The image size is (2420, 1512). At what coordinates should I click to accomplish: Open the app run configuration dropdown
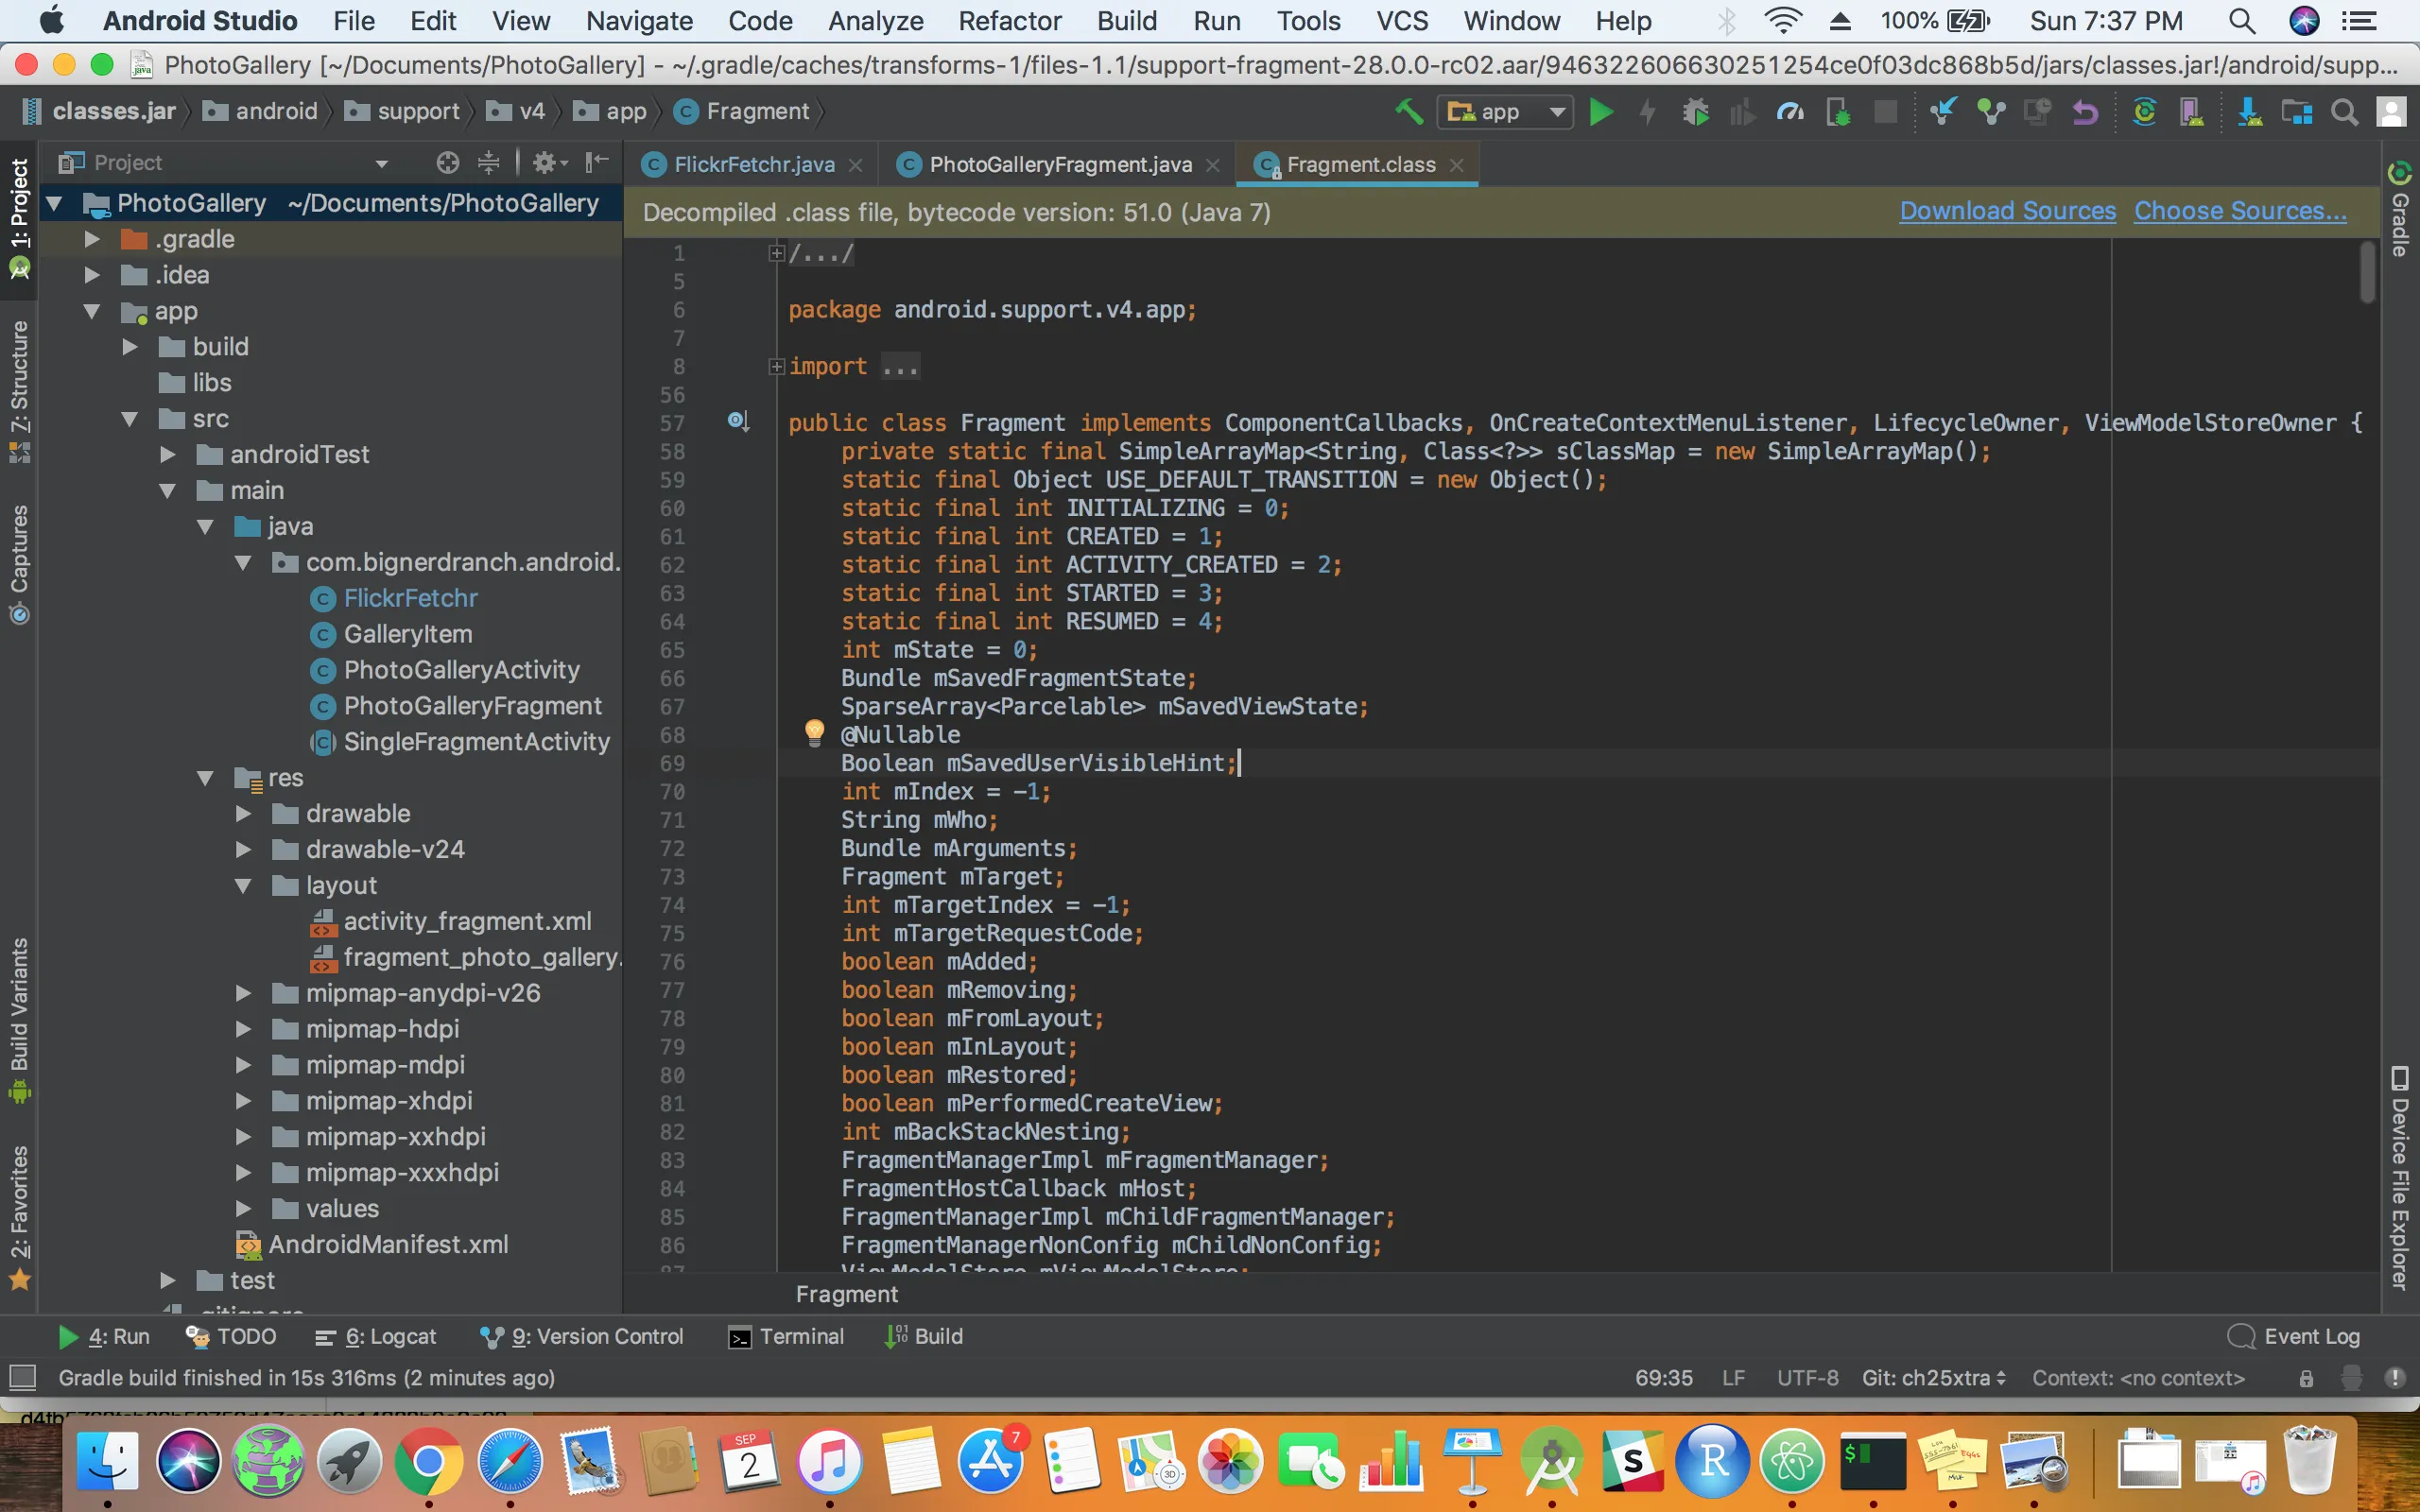[x=1505, y=111]
